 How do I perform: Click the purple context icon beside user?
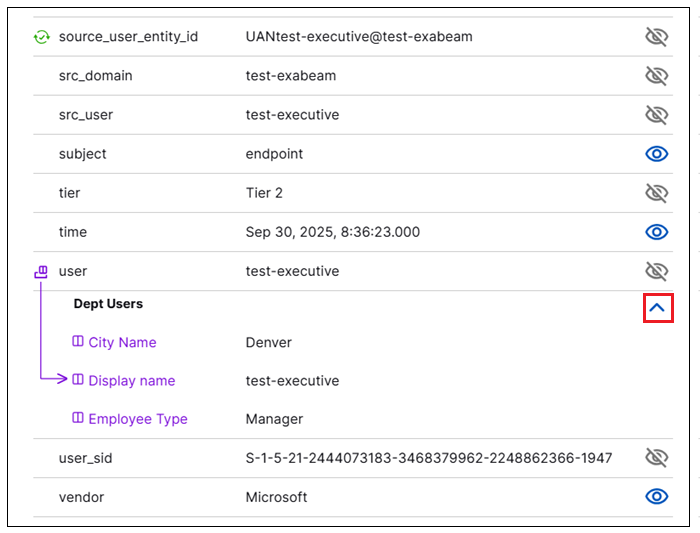(x=41, y=271)
